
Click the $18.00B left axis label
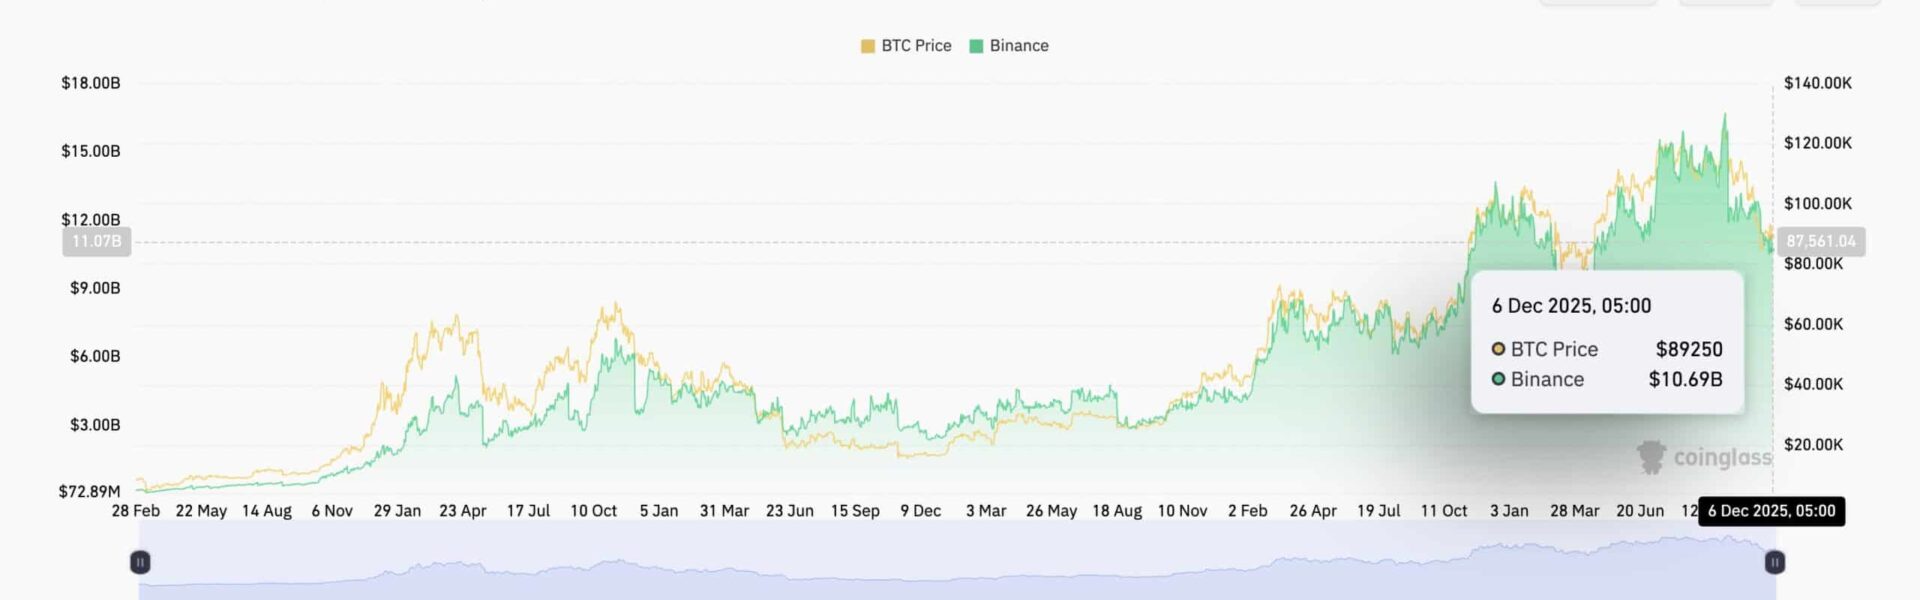click(x=91, y=83)
